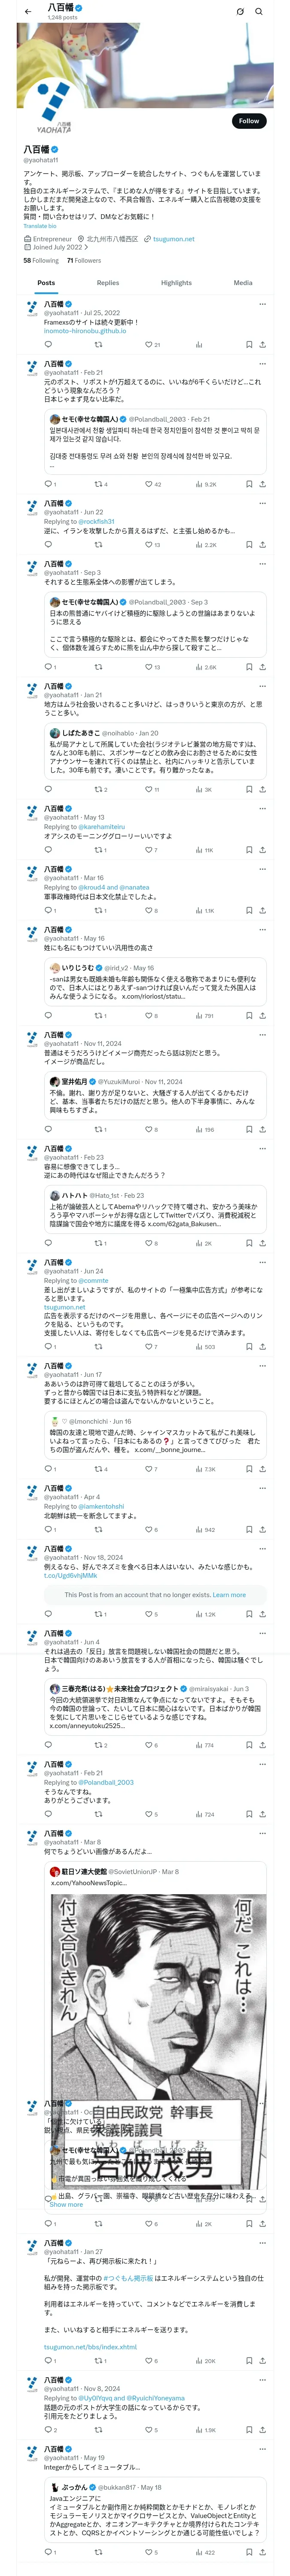
Task: Reply to the May 13 post
Action: click(48, 850)
